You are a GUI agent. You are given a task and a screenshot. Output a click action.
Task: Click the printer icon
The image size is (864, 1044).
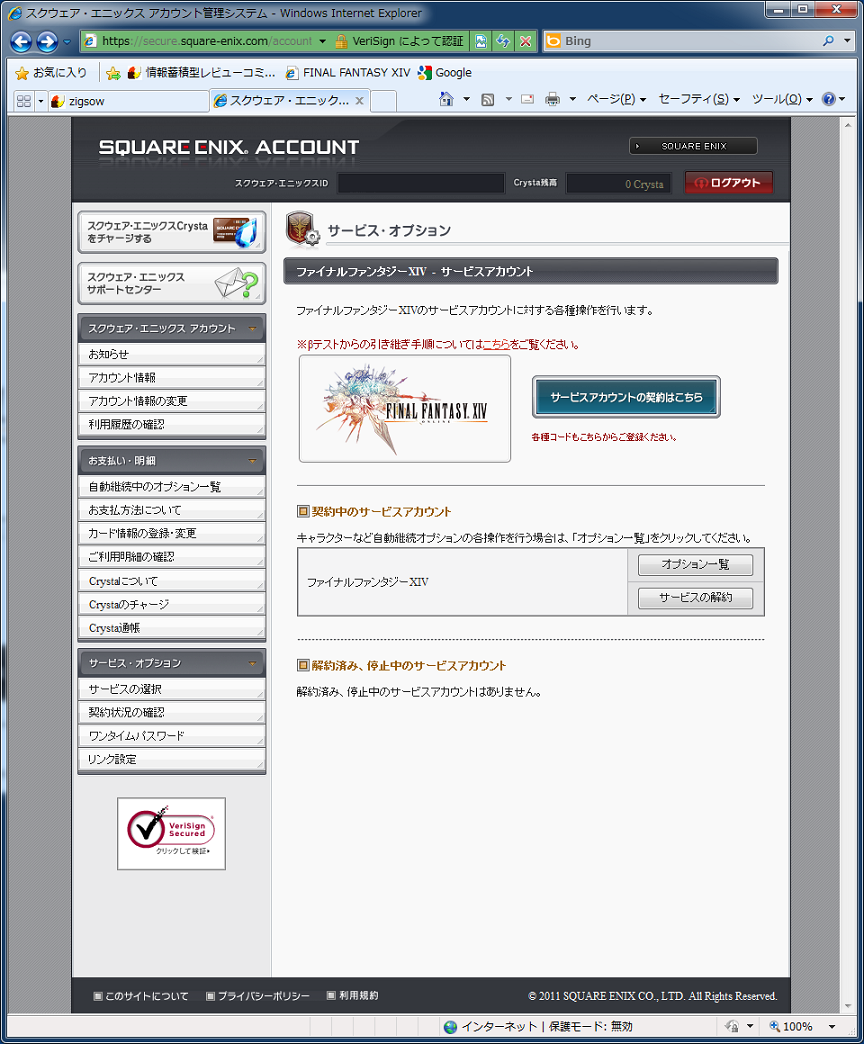point(552,99)
